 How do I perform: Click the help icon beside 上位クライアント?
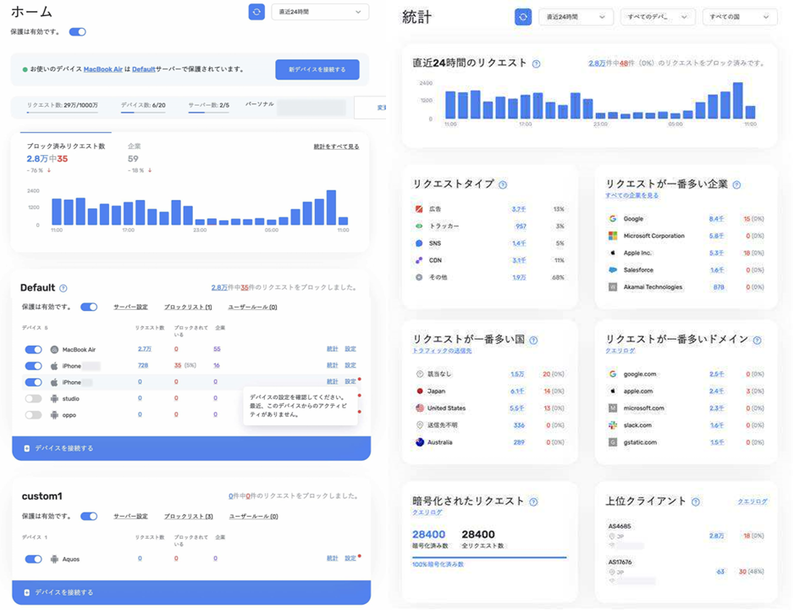[695, 501]
